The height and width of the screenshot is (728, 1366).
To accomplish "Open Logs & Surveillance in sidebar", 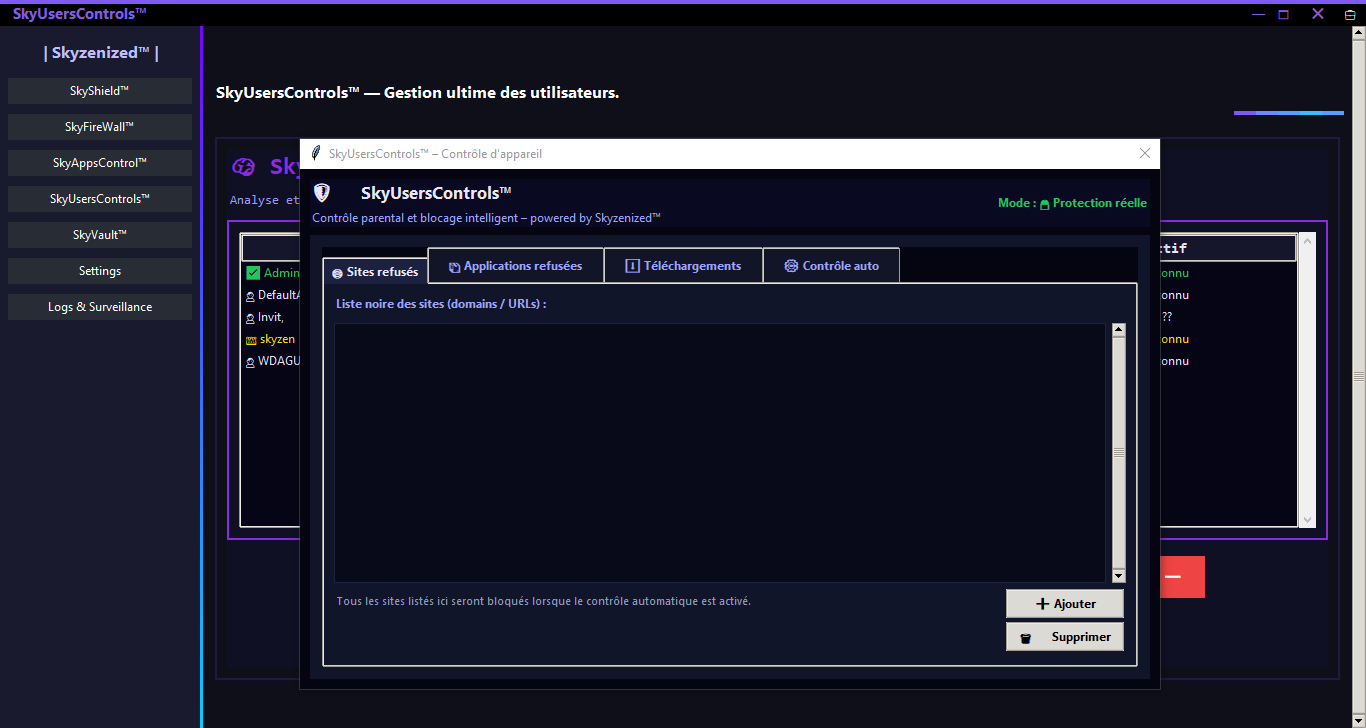I will tap(100, 307).
